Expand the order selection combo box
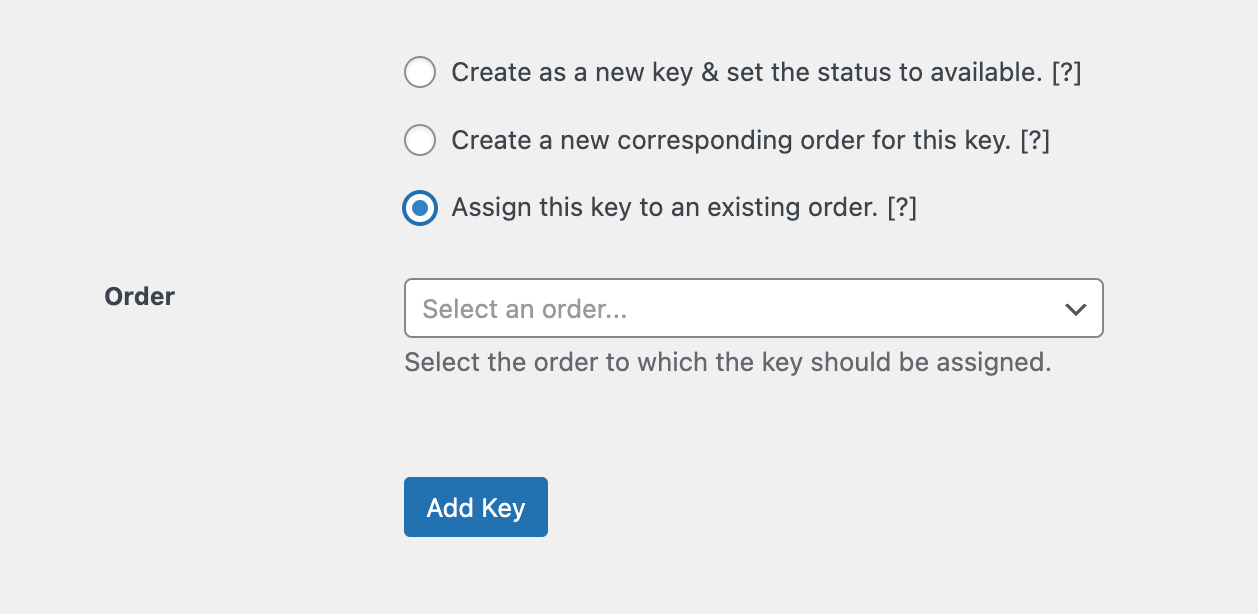 753,308
